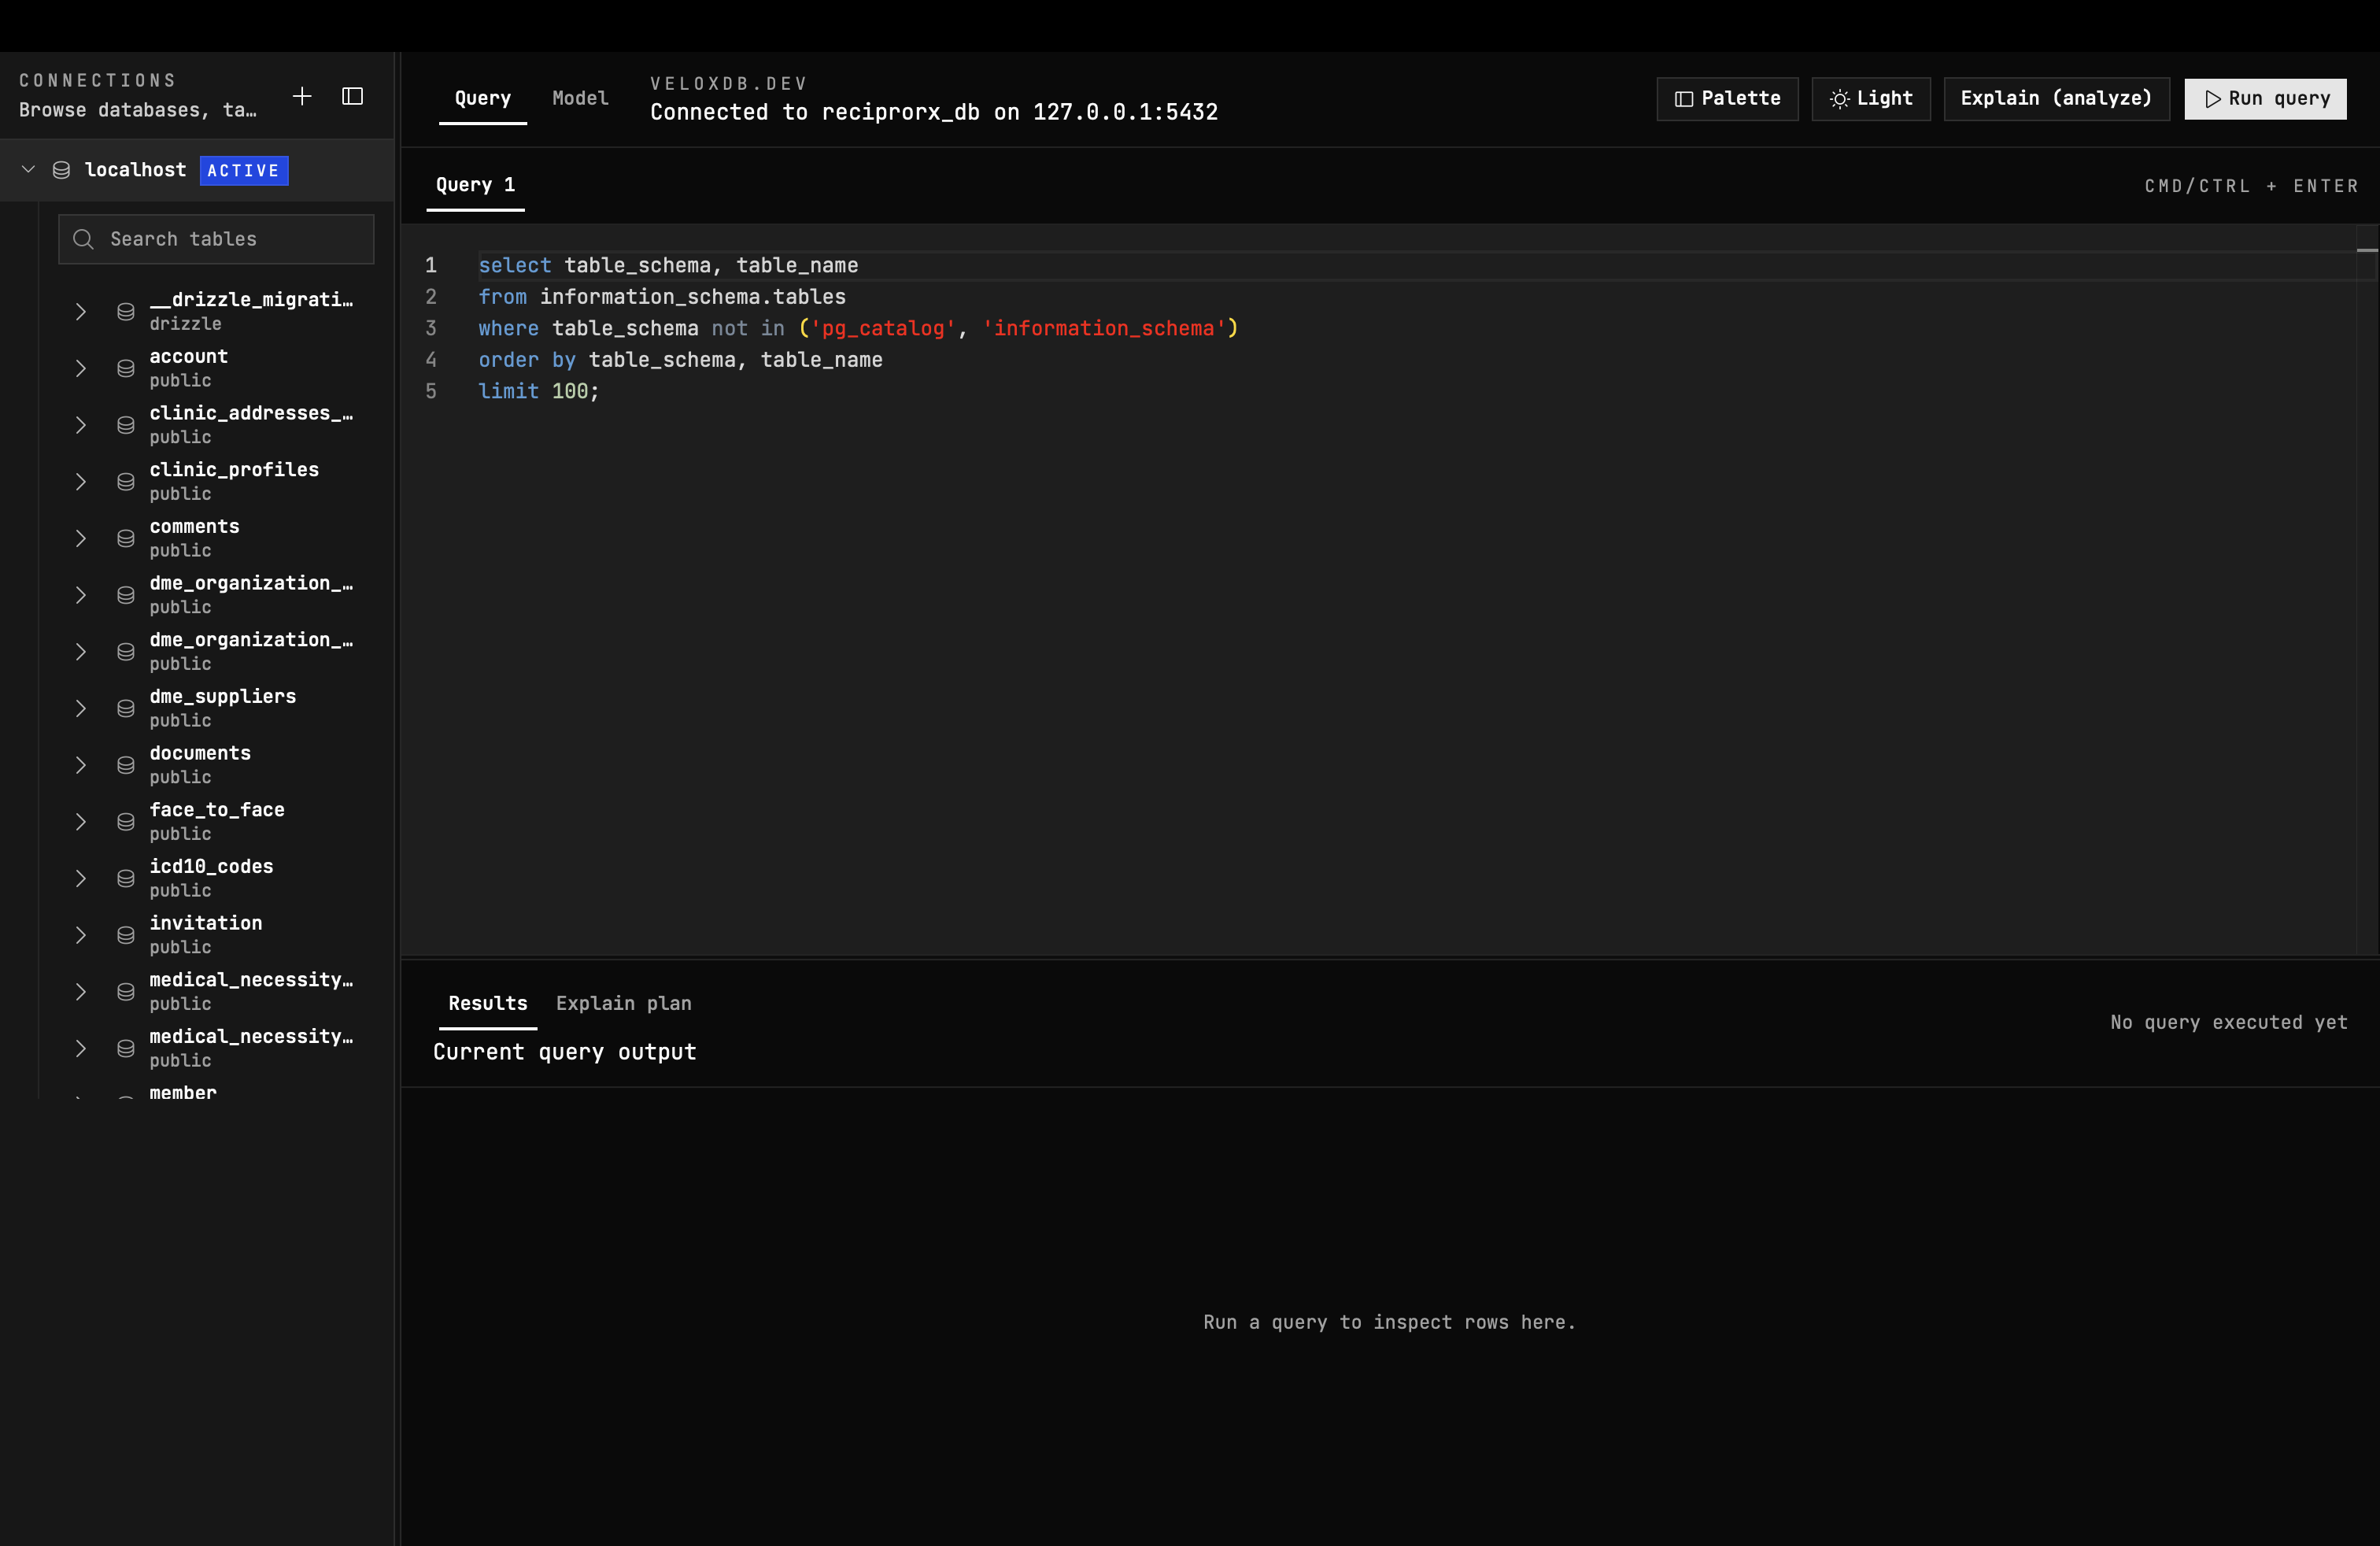Add a new connection with plus icon

[x=302, y=96]
